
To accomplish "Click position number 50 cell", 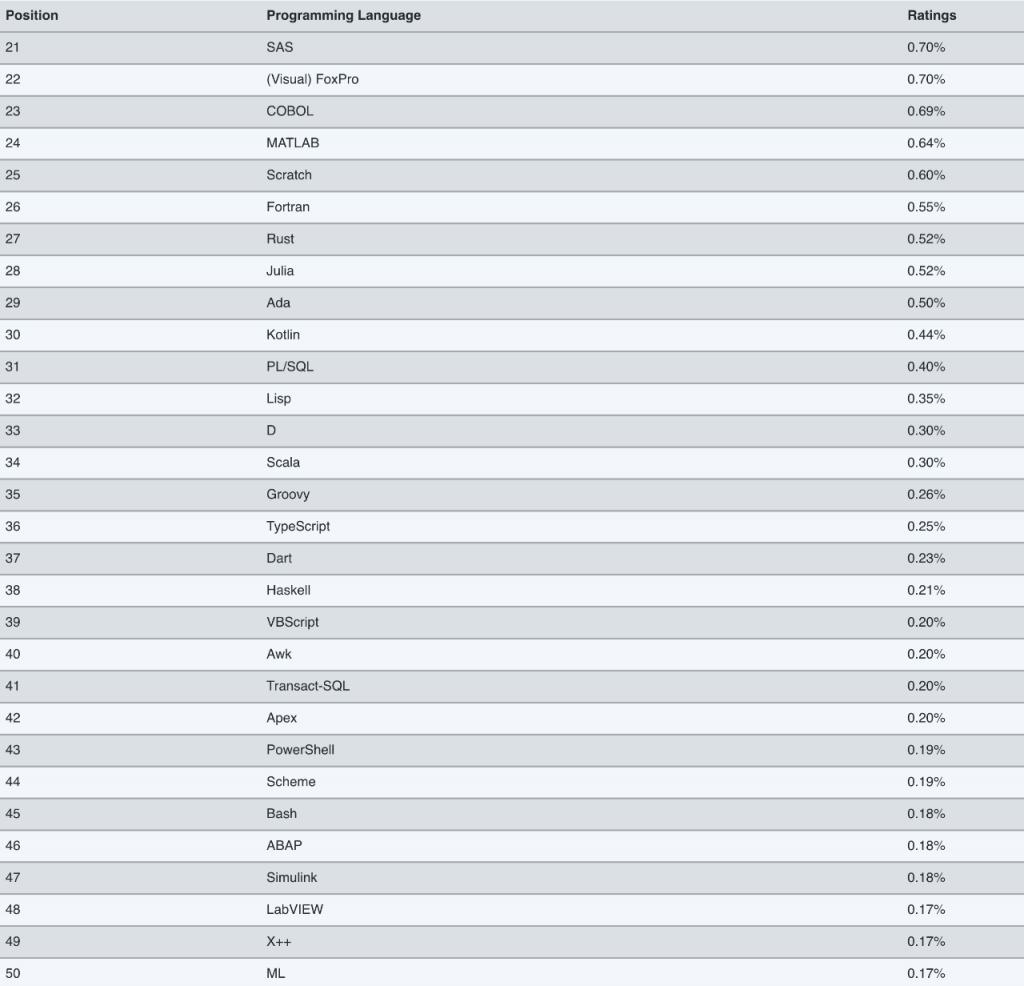I will point(12,974).
